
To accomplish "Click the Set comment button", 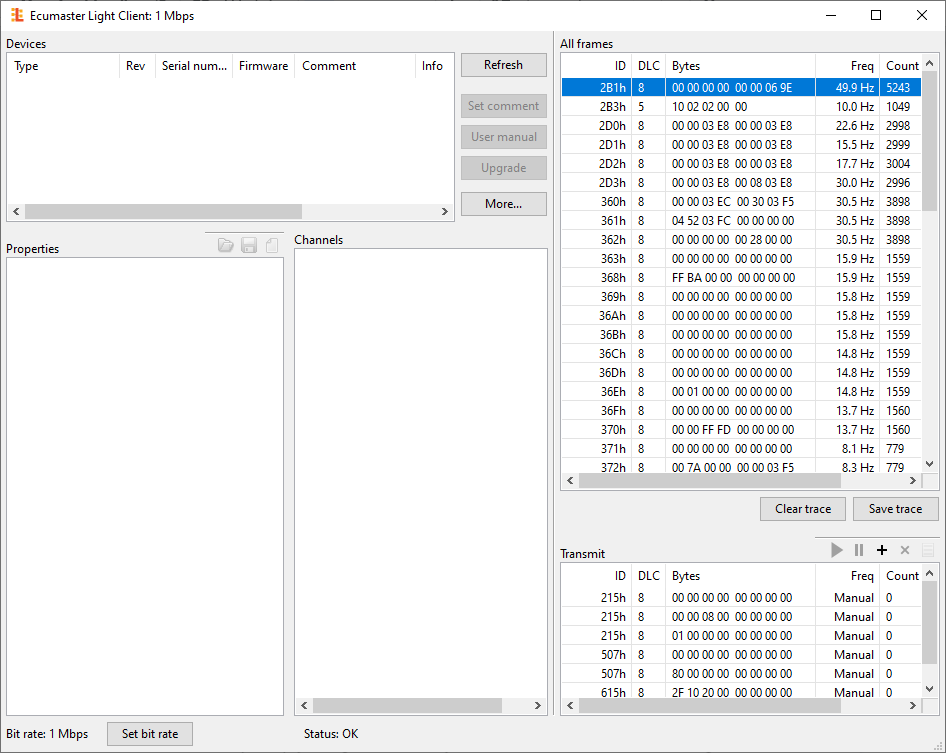I will (x=504, y=106).
